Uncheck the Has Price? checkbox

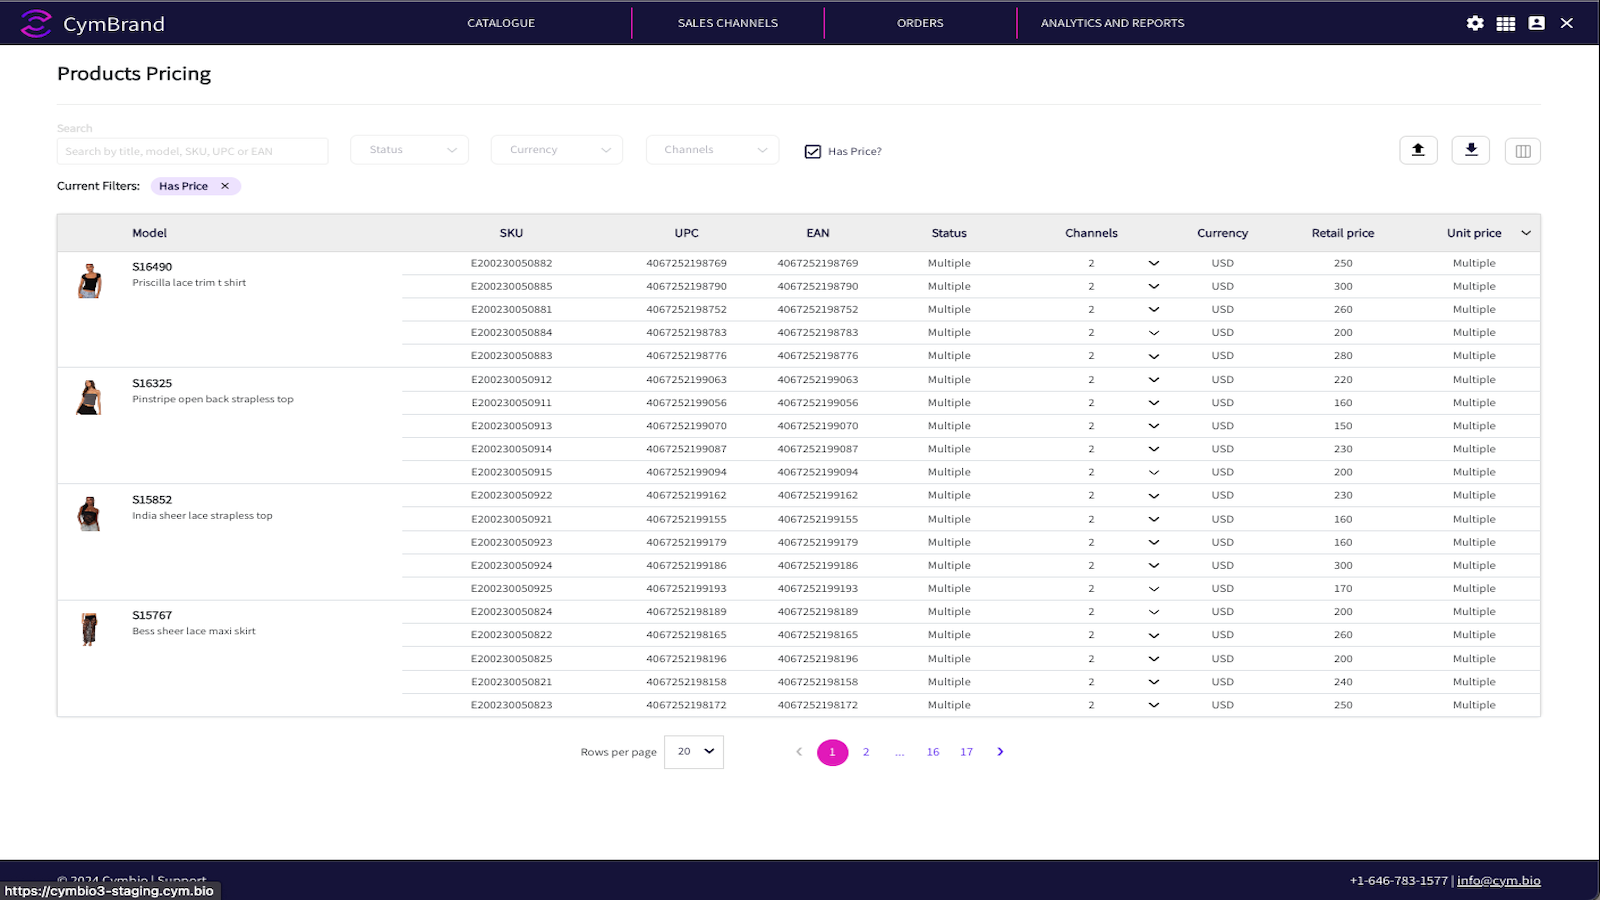[x=813, y=151]
